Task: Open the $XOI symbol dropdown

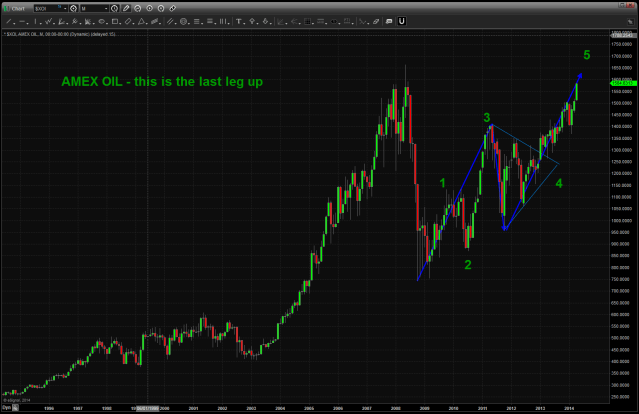Action: coord(65,10)
